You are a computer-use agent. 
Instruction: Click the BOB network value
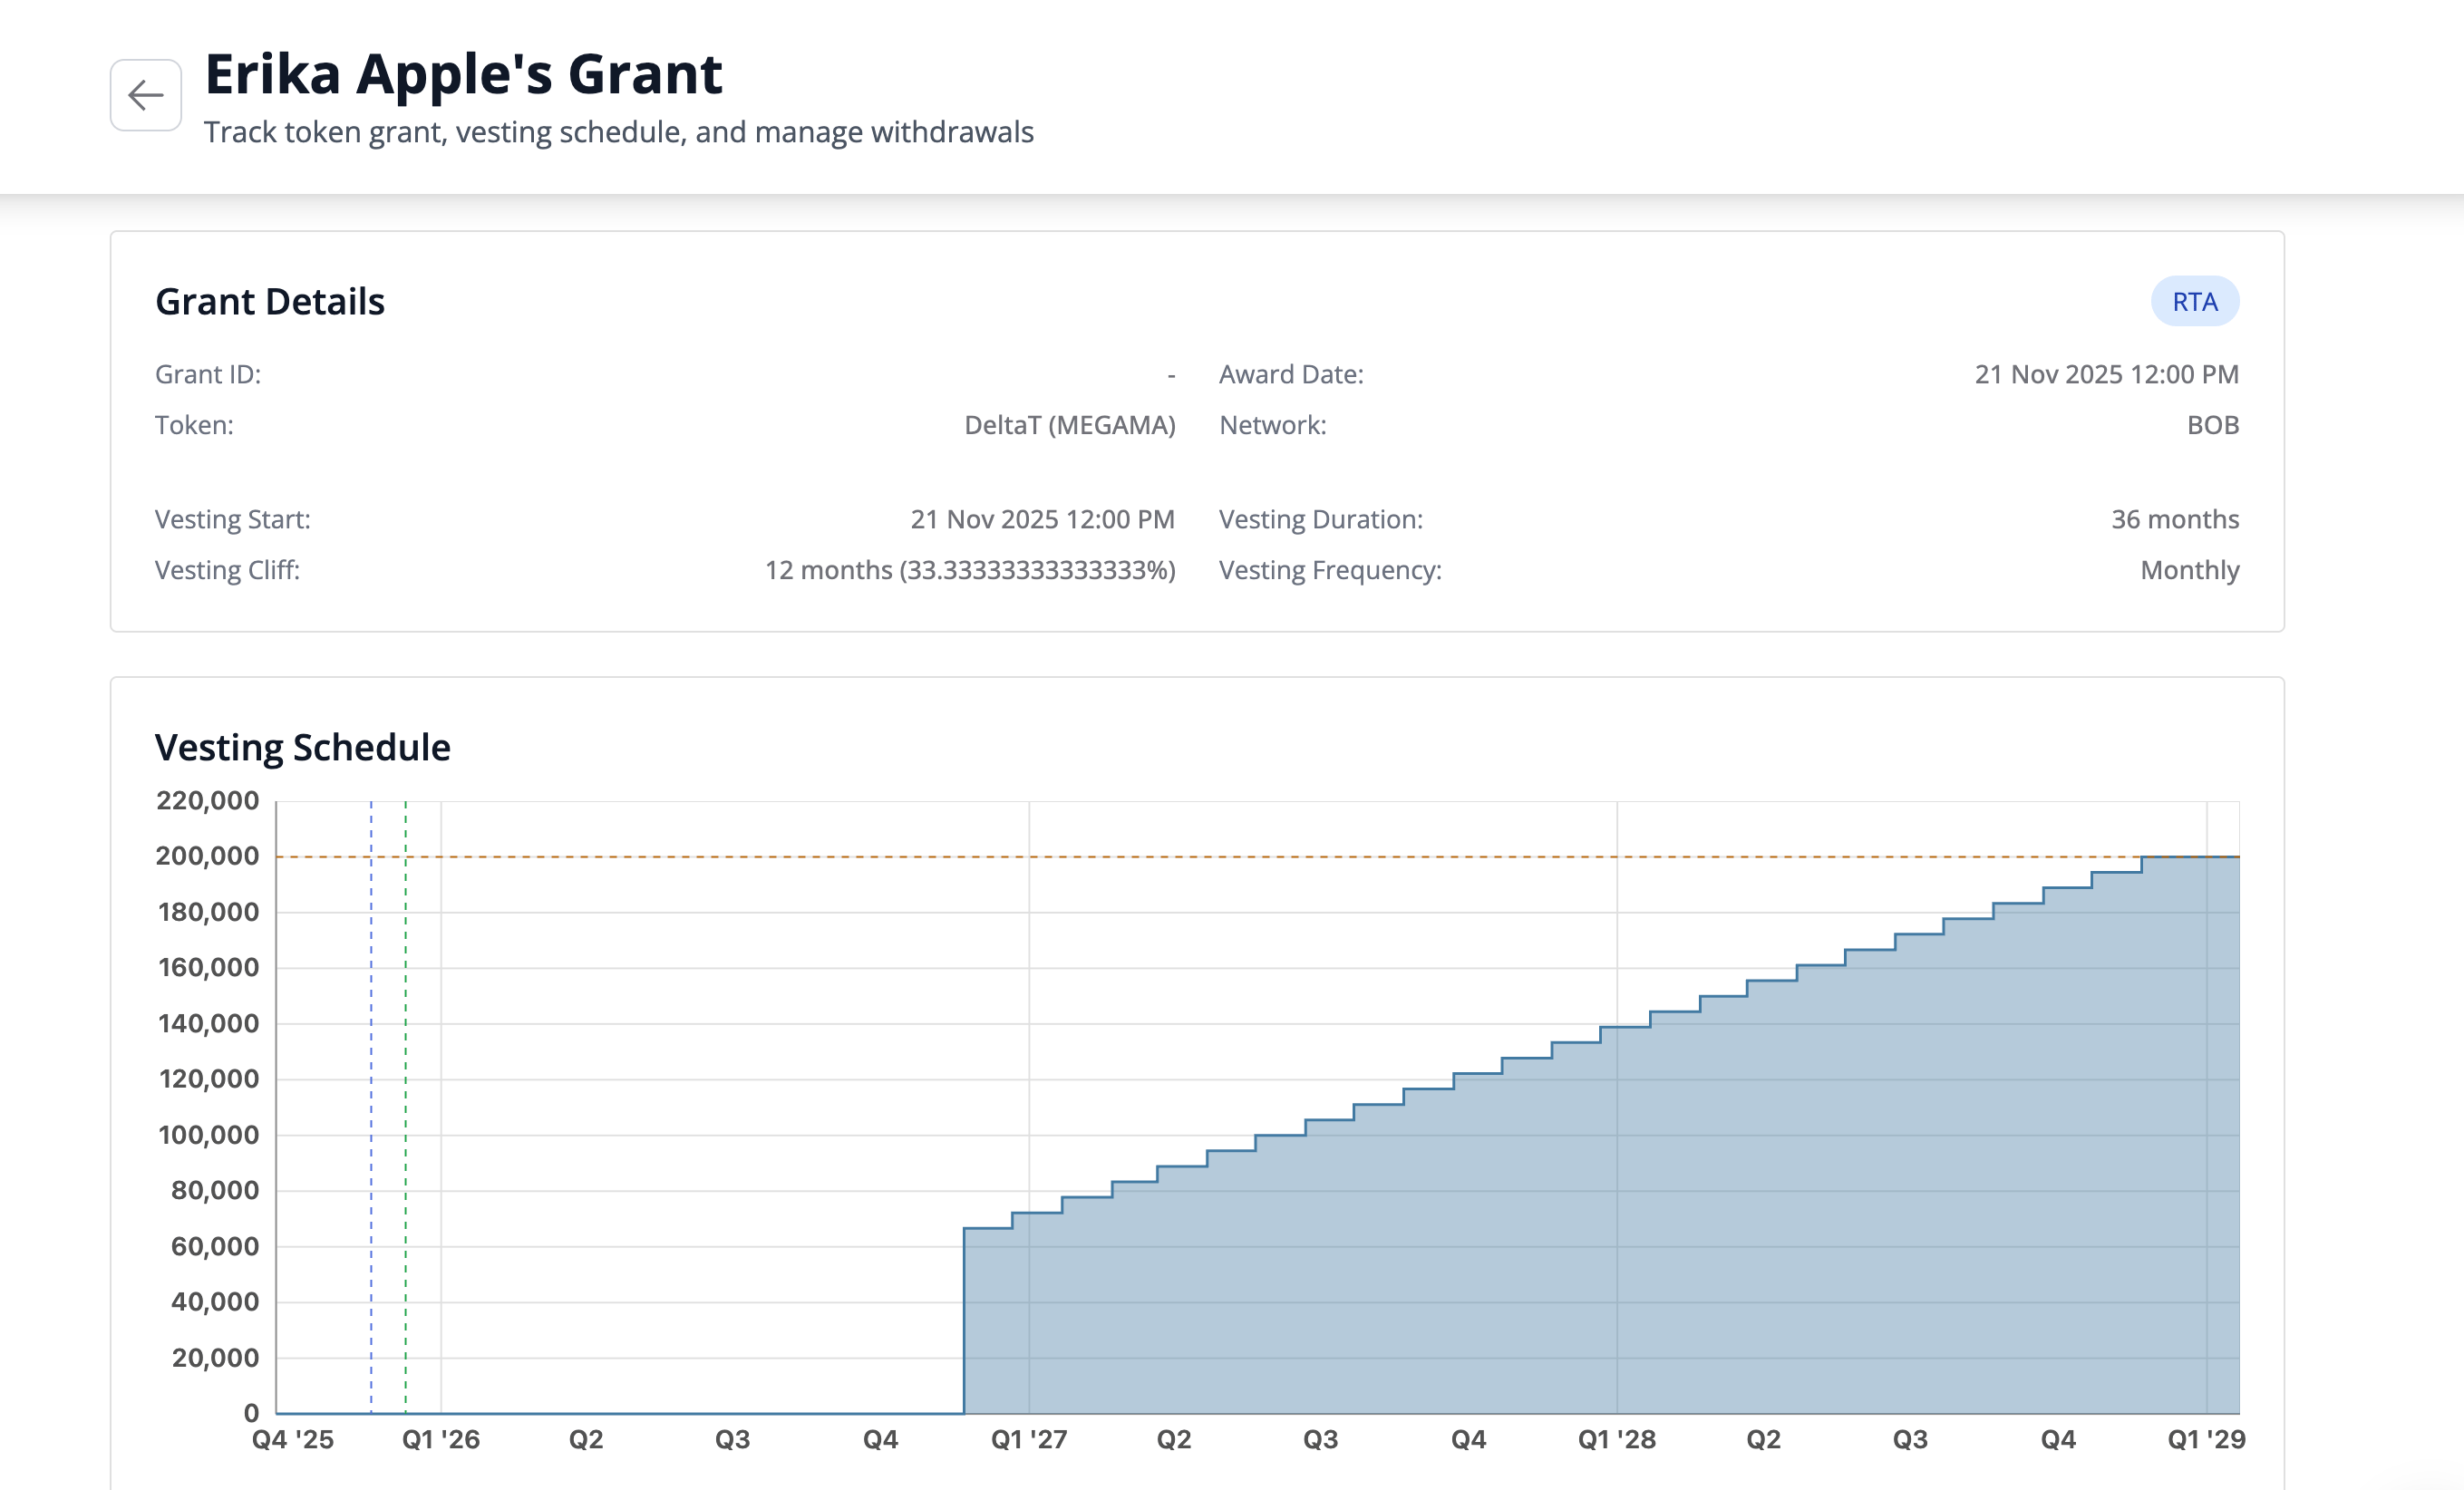pyautogui.click(x=2212, y=425)
